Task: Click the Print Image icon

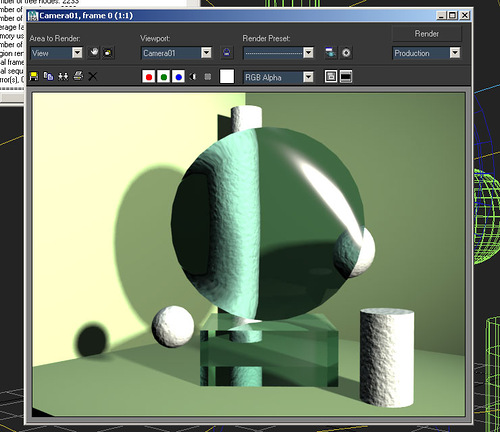Action: 78,76
